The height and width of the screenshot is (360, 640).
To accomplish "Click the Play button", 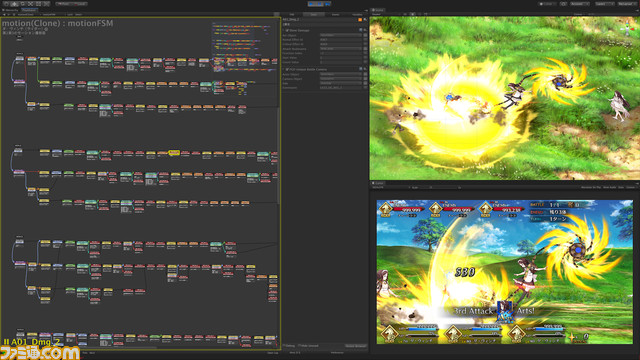I will (x=311, y=4).
